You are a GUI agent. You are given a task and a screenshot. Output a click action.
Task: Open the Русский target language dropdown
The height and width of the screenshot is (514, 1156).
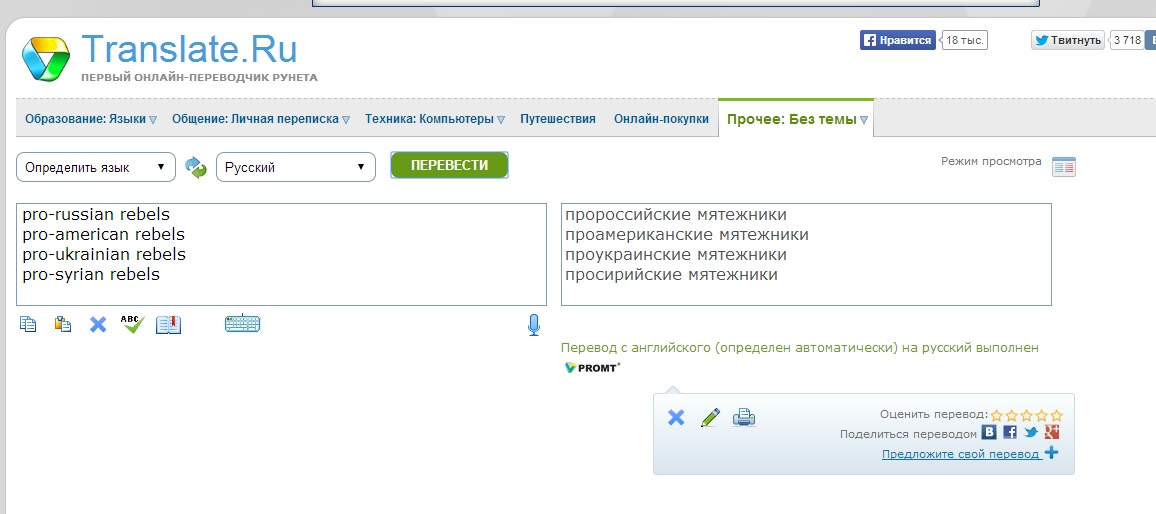coord(296,167)
